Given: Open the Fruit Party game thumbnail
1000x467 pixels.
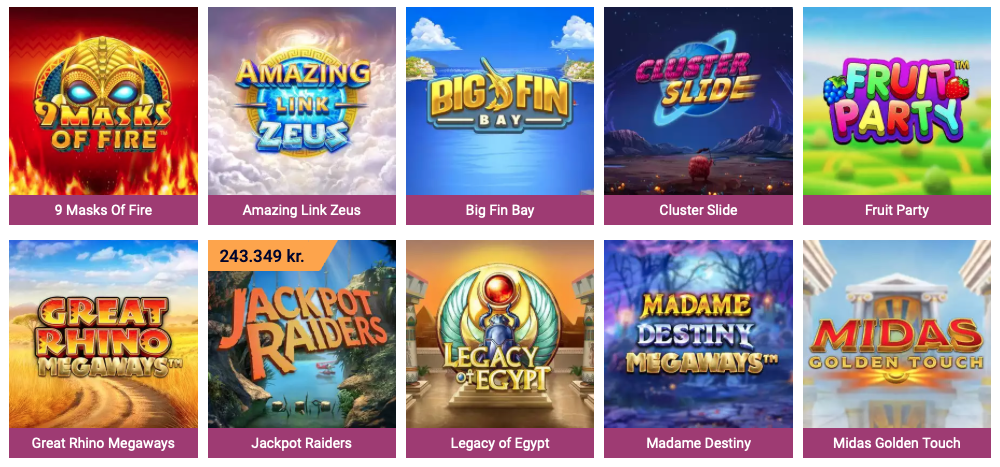Looking at the screenshot, I should coord(897,101).
